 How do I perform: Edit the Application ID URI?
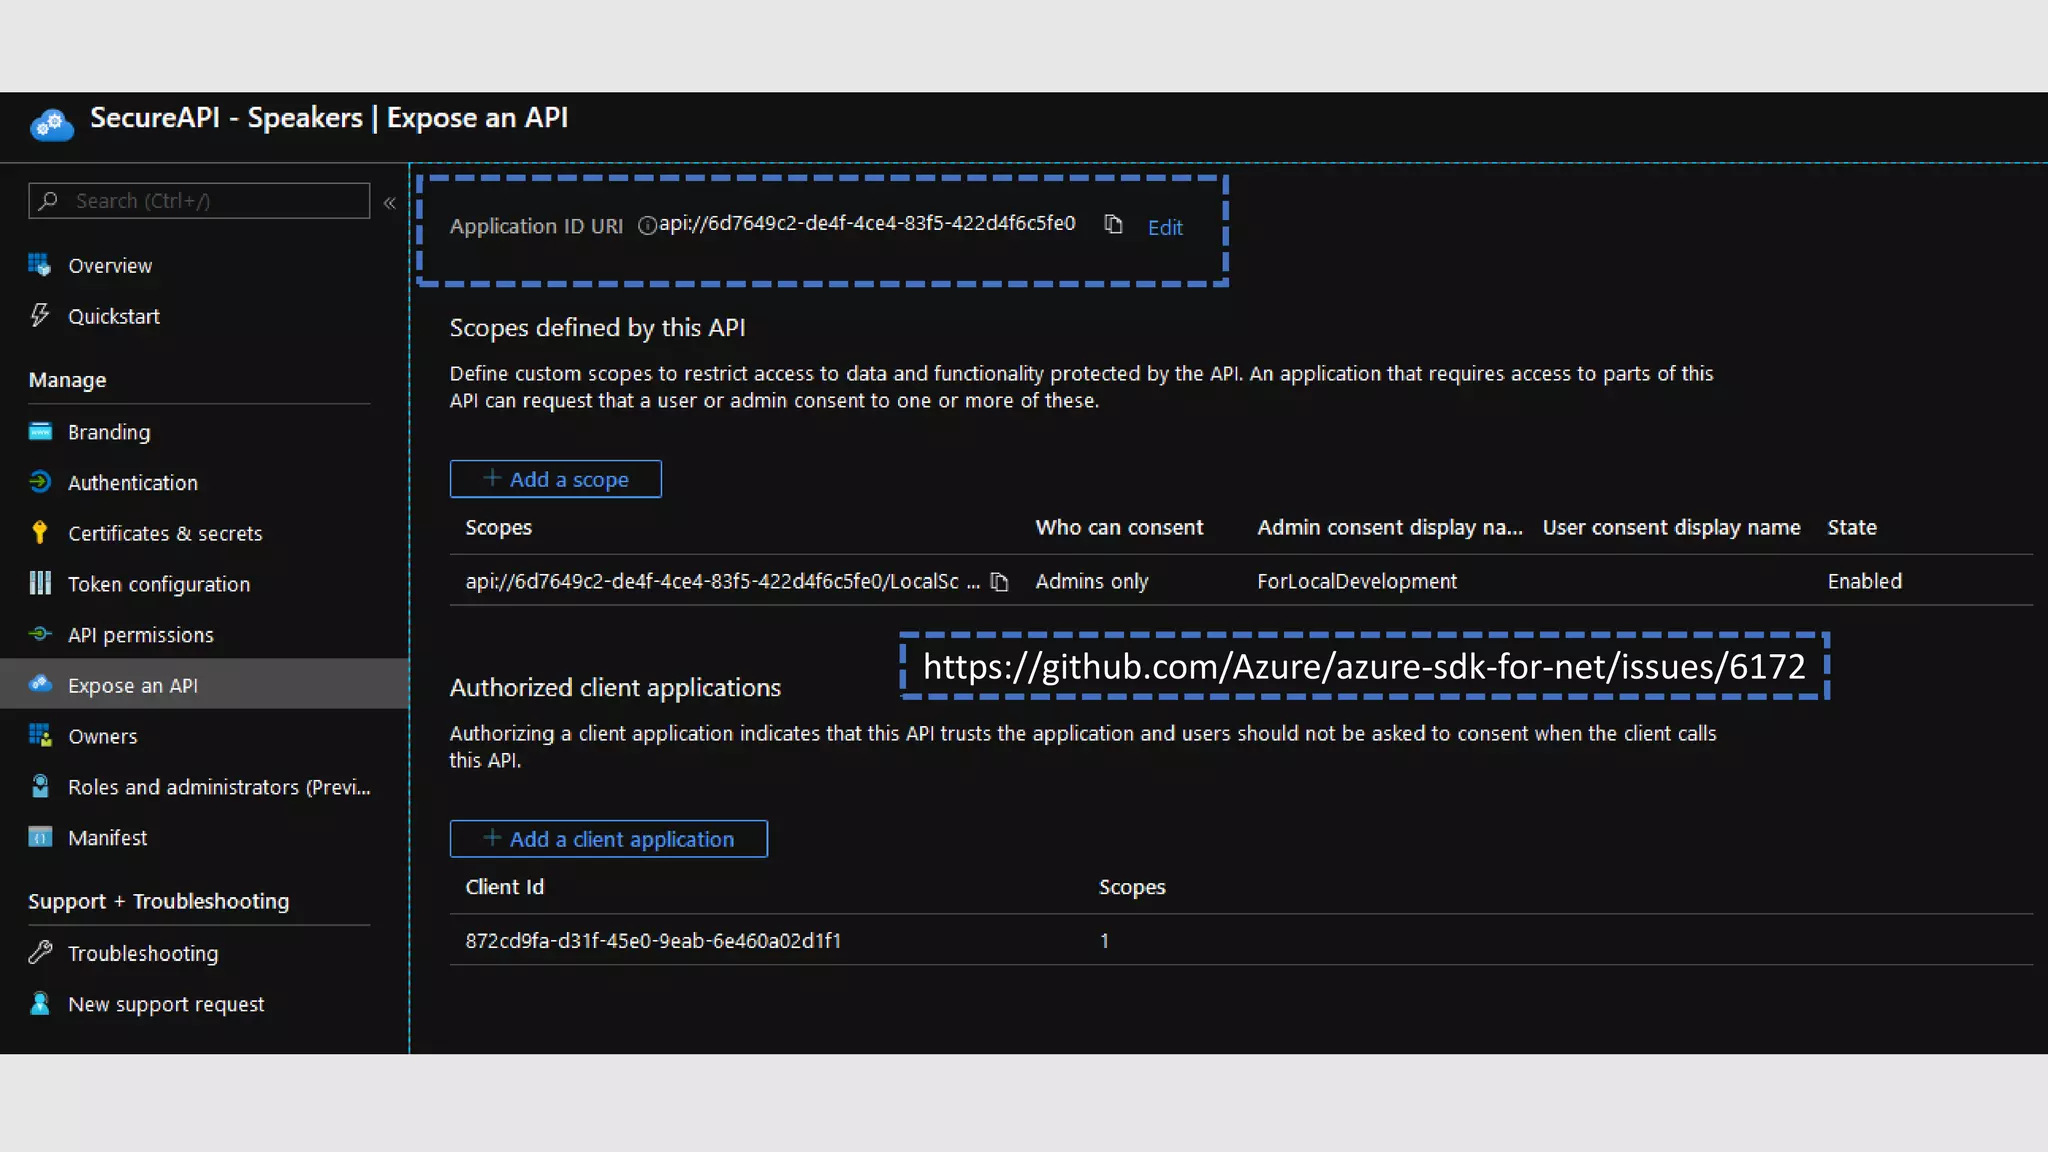point(1165,228)
